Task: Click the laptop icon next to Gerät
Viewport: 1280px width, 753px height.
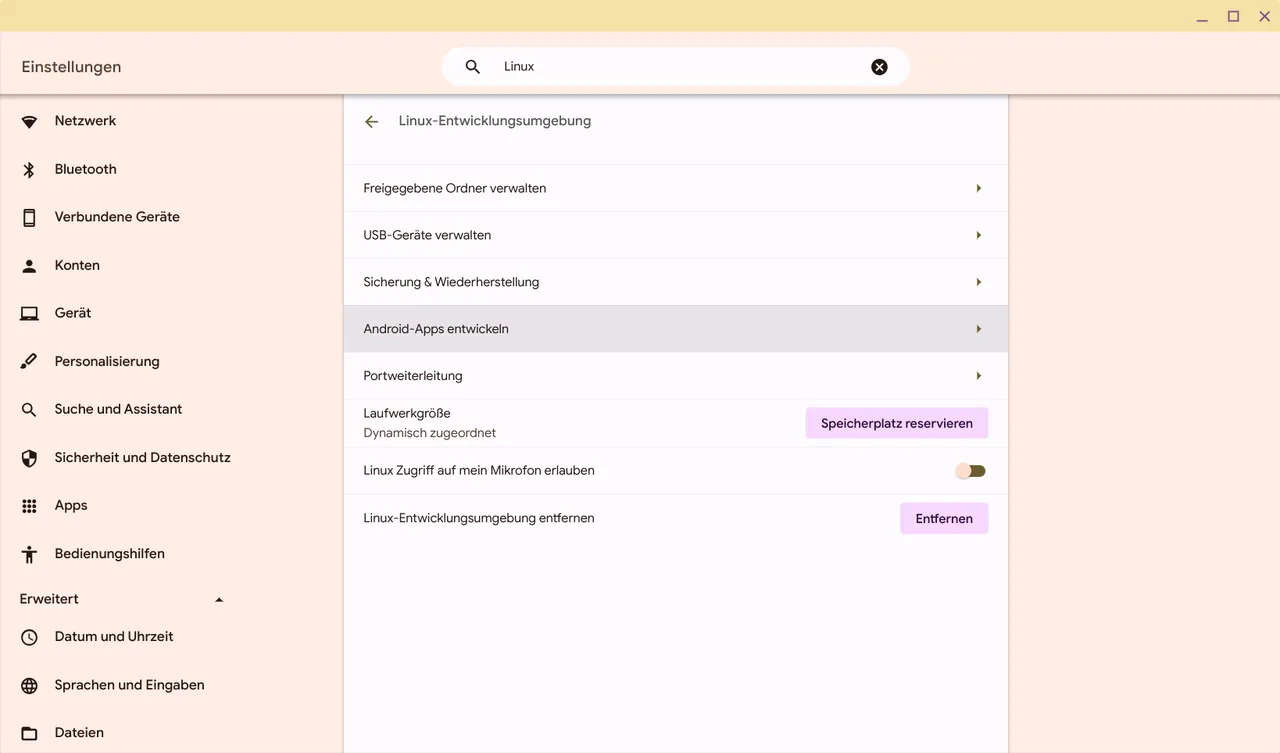Action: click(29, 314)
